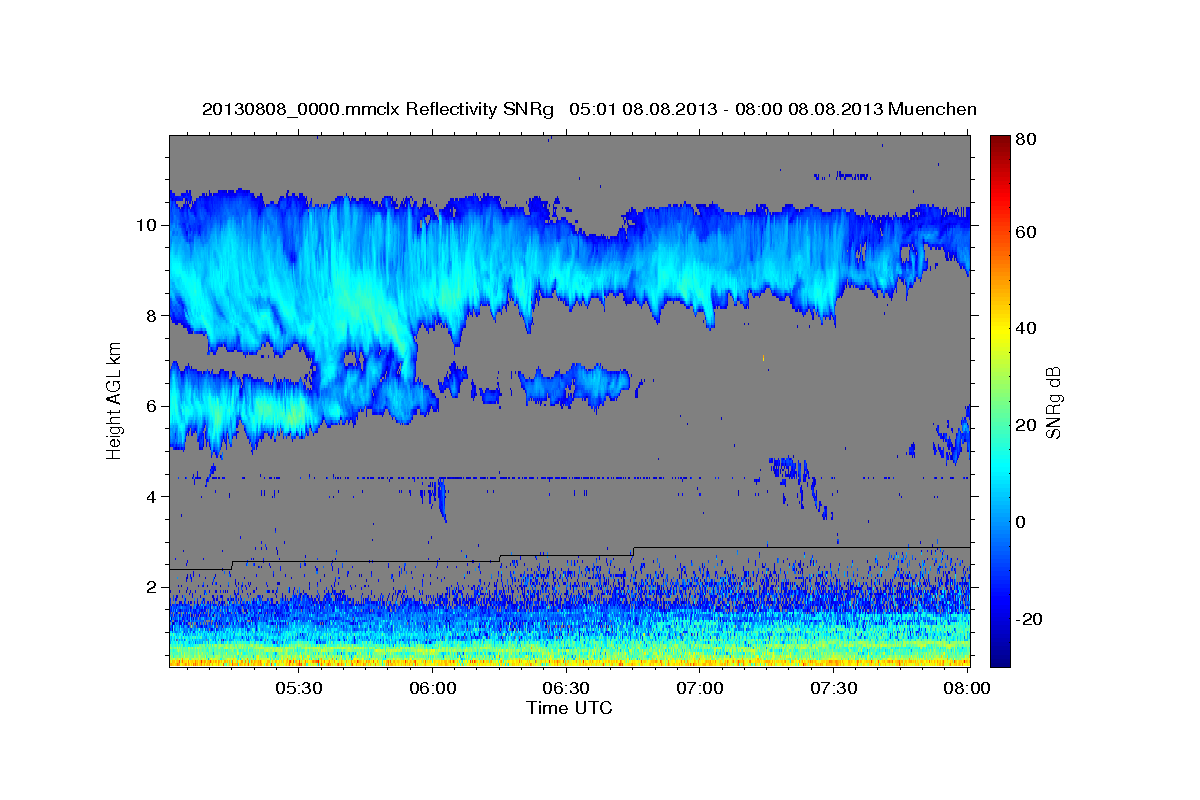Click the colorbar value 20 above zero
The height and width of the screenshot is (800, 1200).
[1025, 426]
